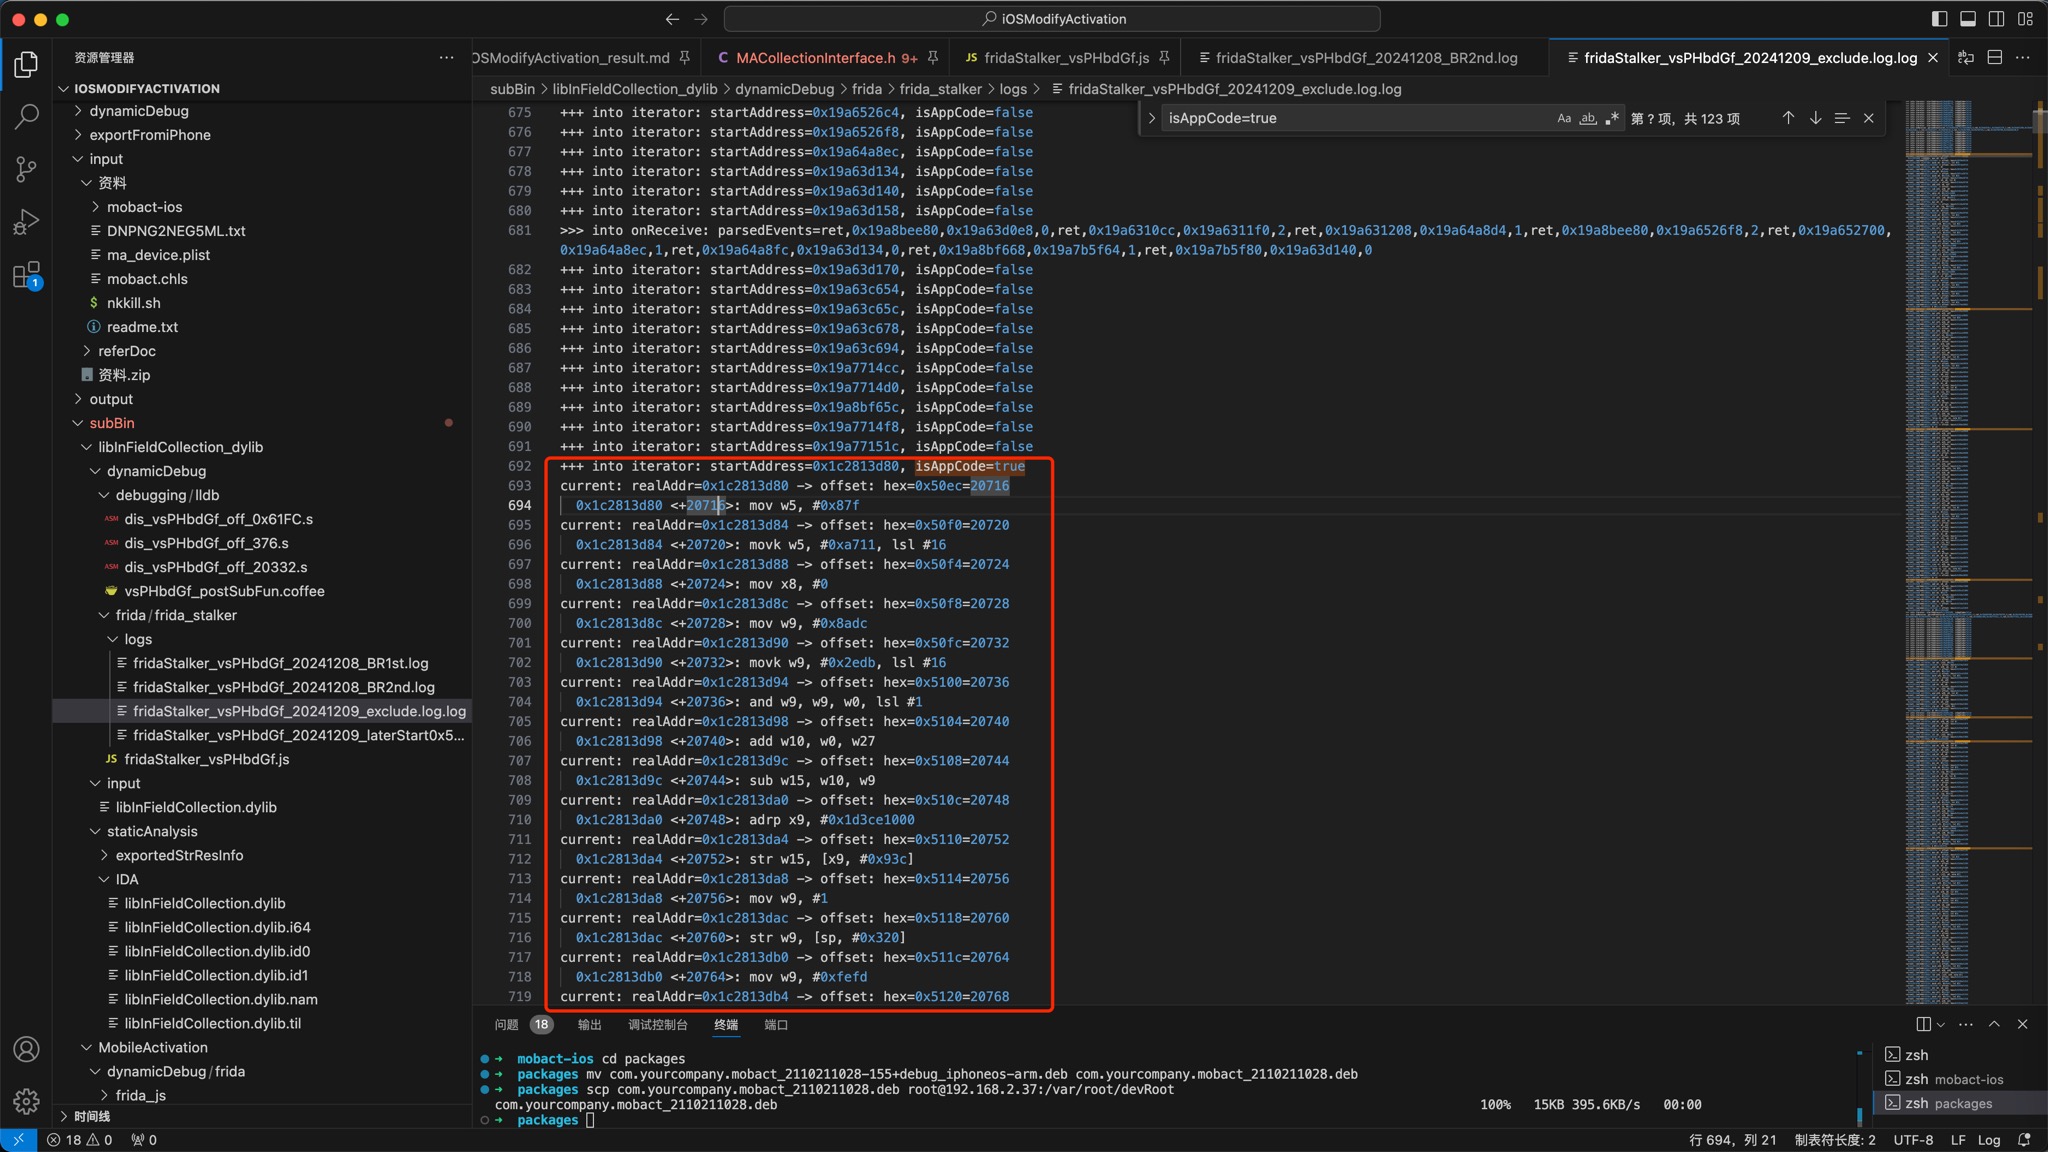Customize layout from title bar
2048x1152 pixels.
tap(2025, 19)
